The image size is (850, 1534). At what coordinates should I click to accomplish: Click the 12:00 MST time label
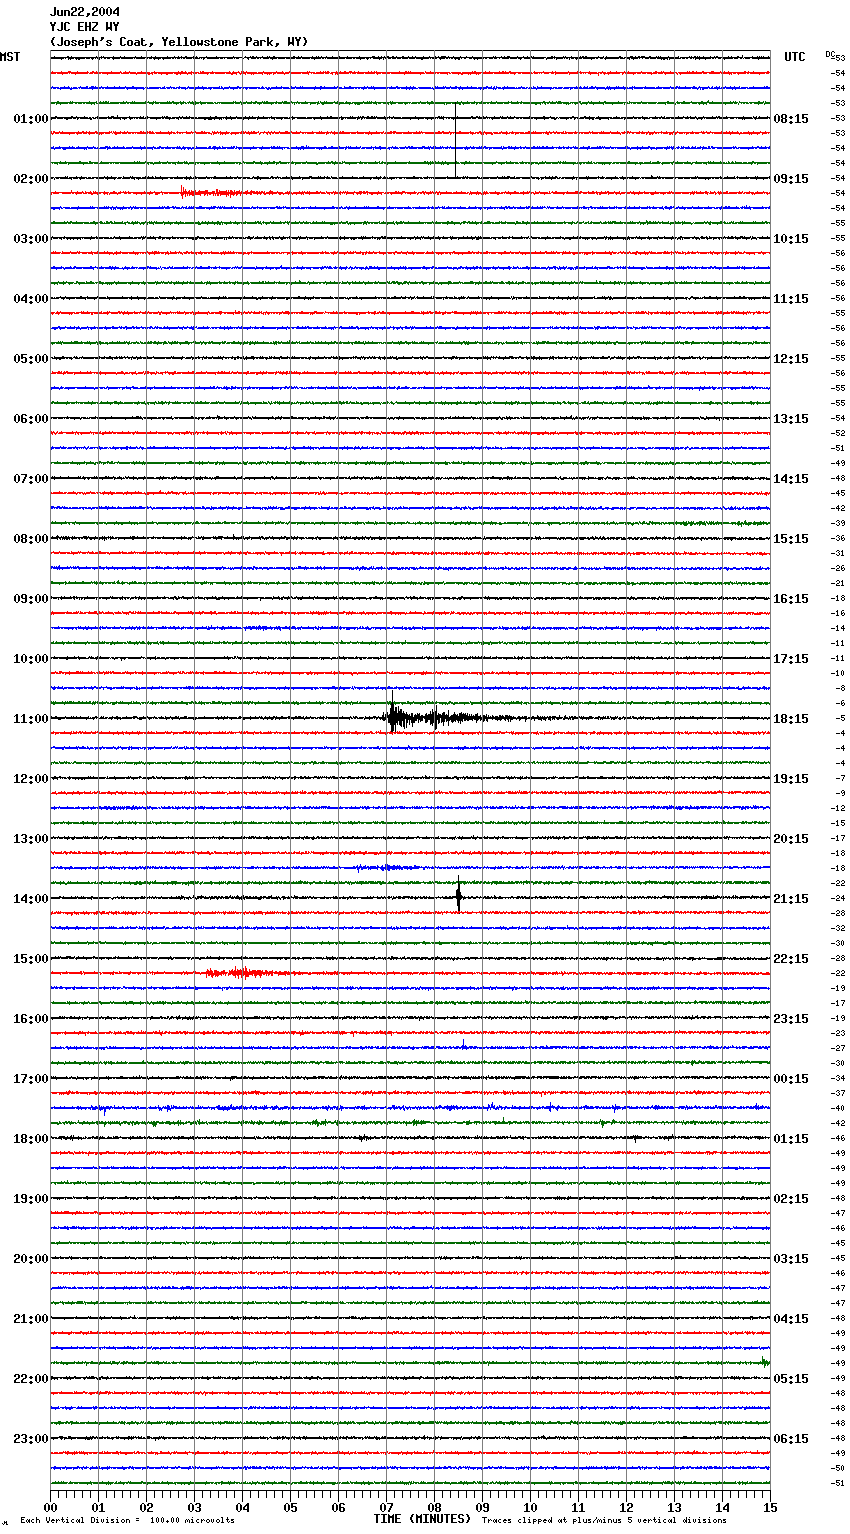click(31, 779)
